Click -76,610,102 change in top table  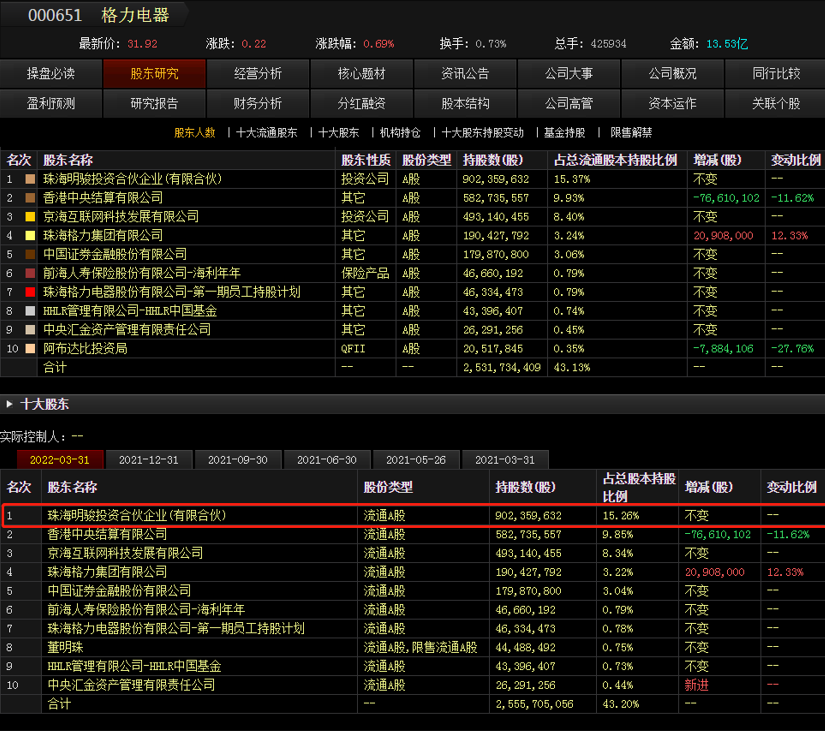click(x=726, y=198)
